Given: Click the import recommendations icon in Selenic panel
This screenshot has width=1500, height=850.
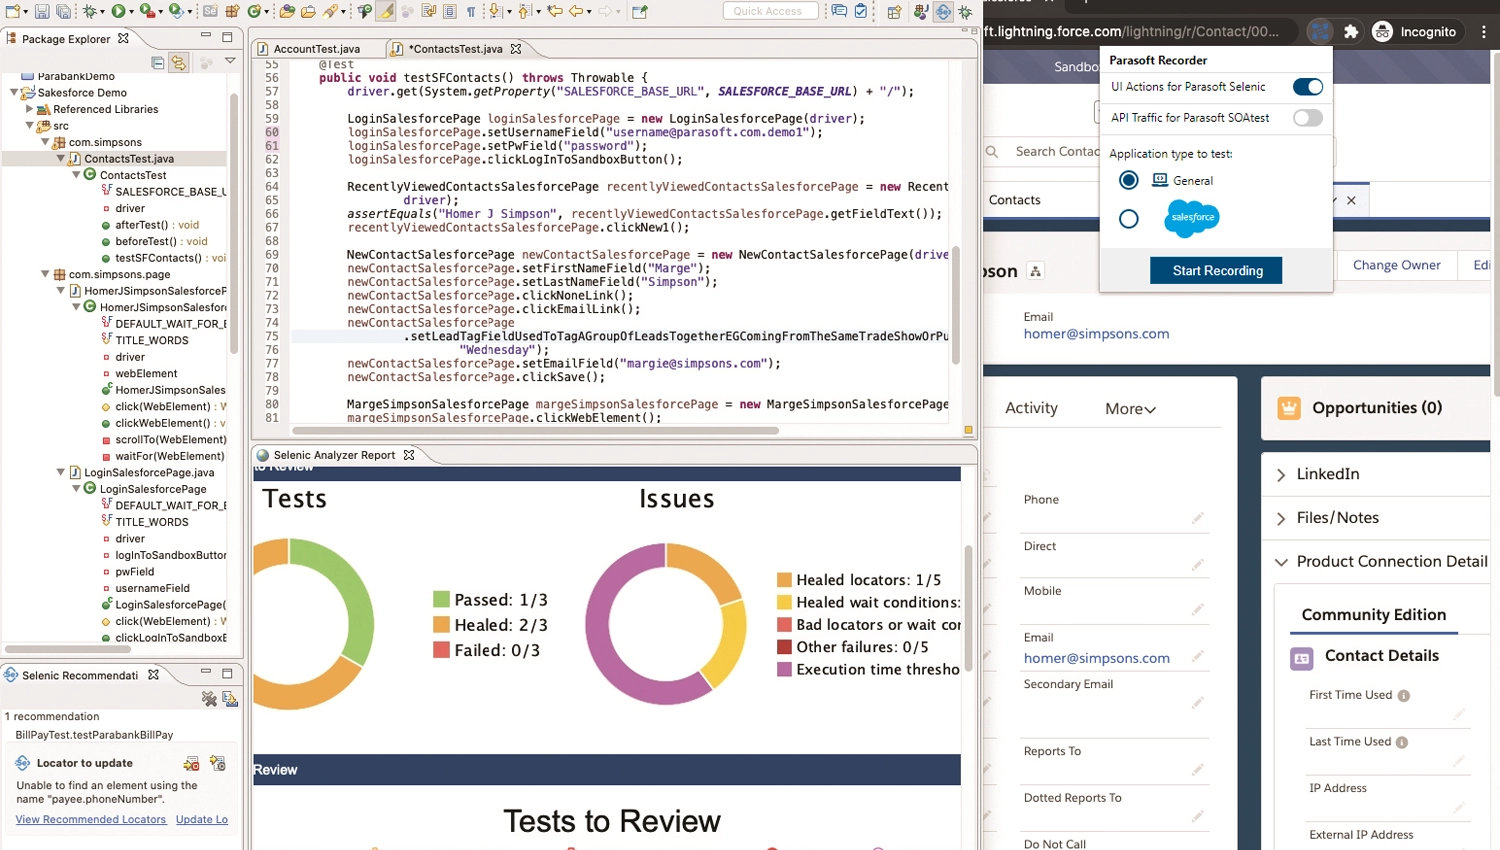Looking at the screenshot, I should [230, 699].
